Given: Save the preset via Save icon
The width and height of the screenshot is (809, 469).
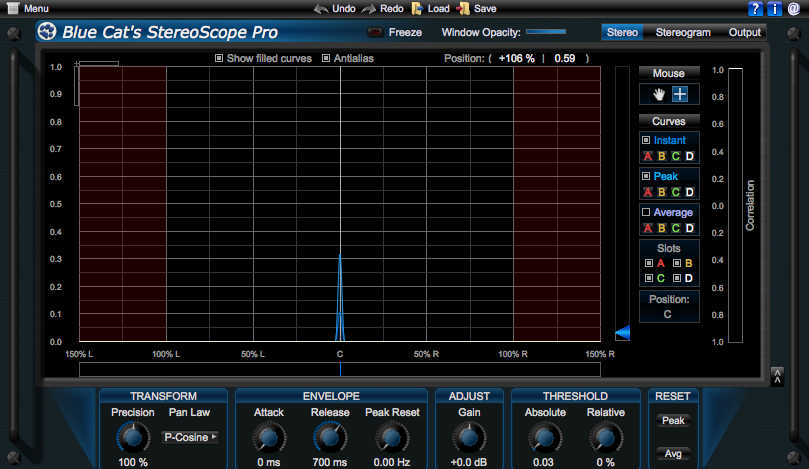Looking at the screenshot, I should (x=463, y=8).
